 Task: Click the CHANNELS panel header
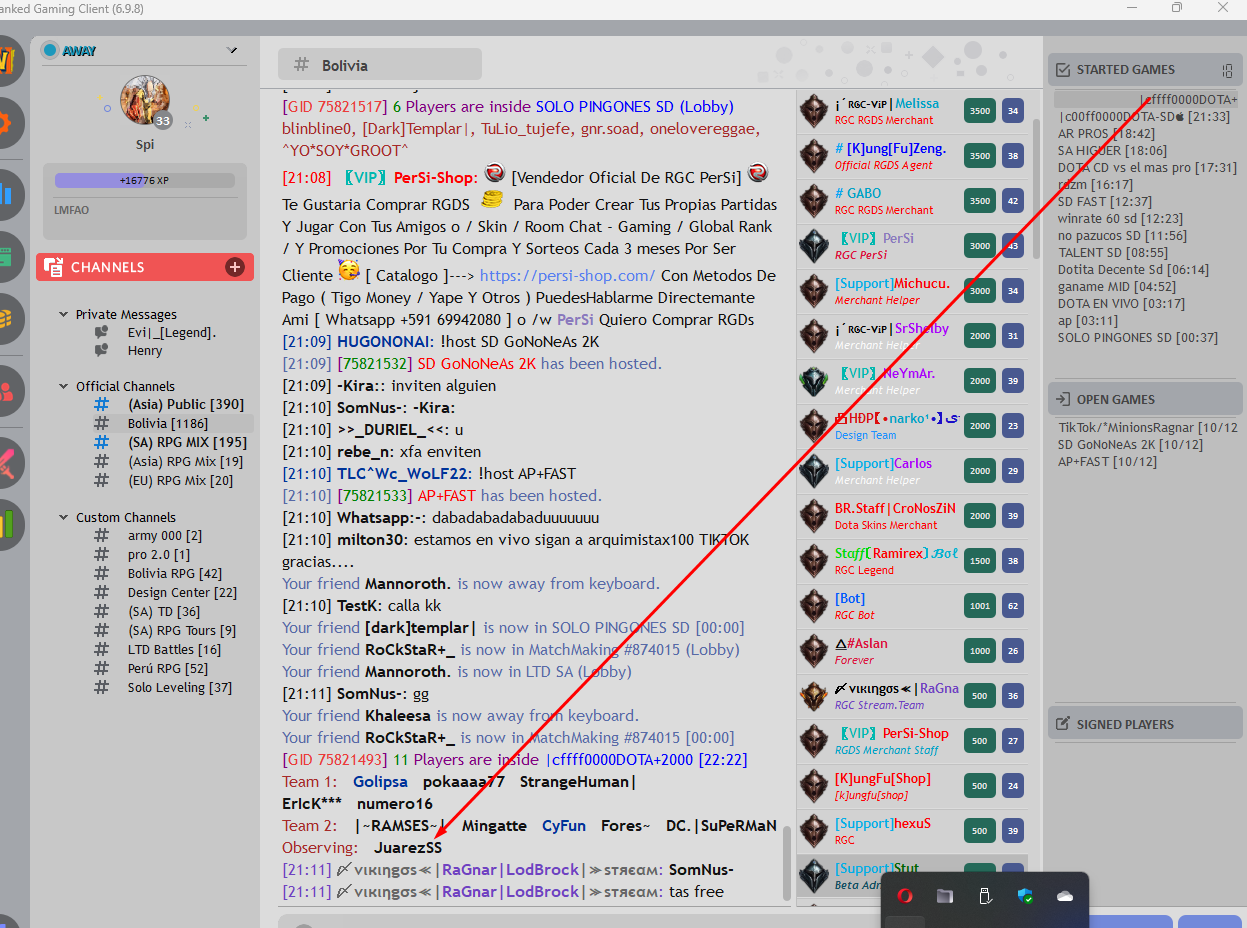coord(145,267)
